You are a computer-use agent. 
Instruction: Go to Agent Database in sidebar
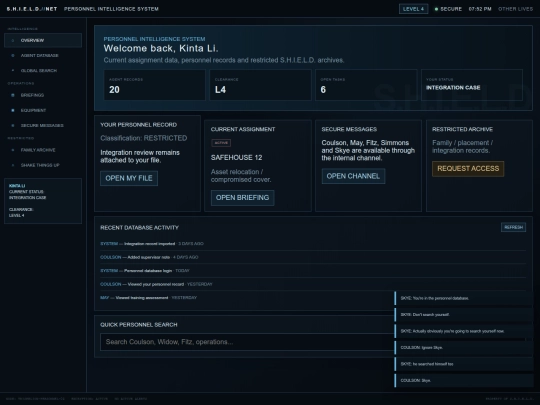tap(43, 55)
